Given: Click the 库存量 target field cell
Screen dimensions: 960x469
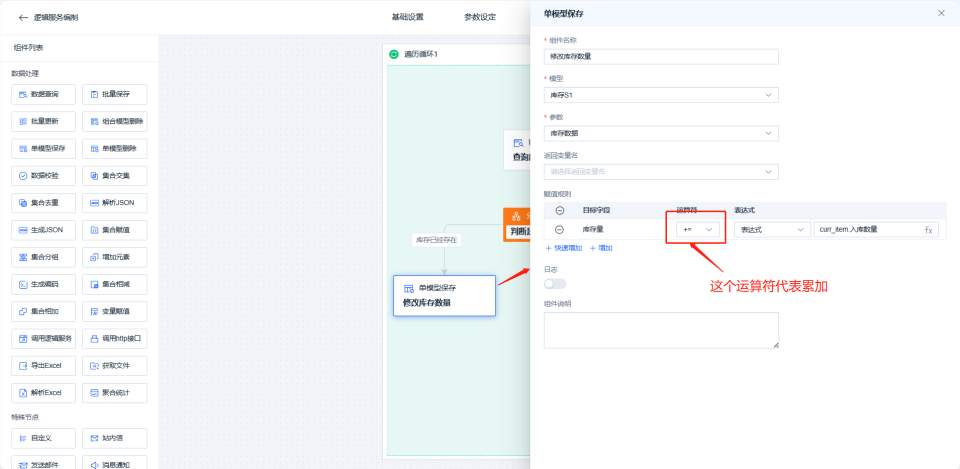Looking at the screenshot, I should 593,230.
